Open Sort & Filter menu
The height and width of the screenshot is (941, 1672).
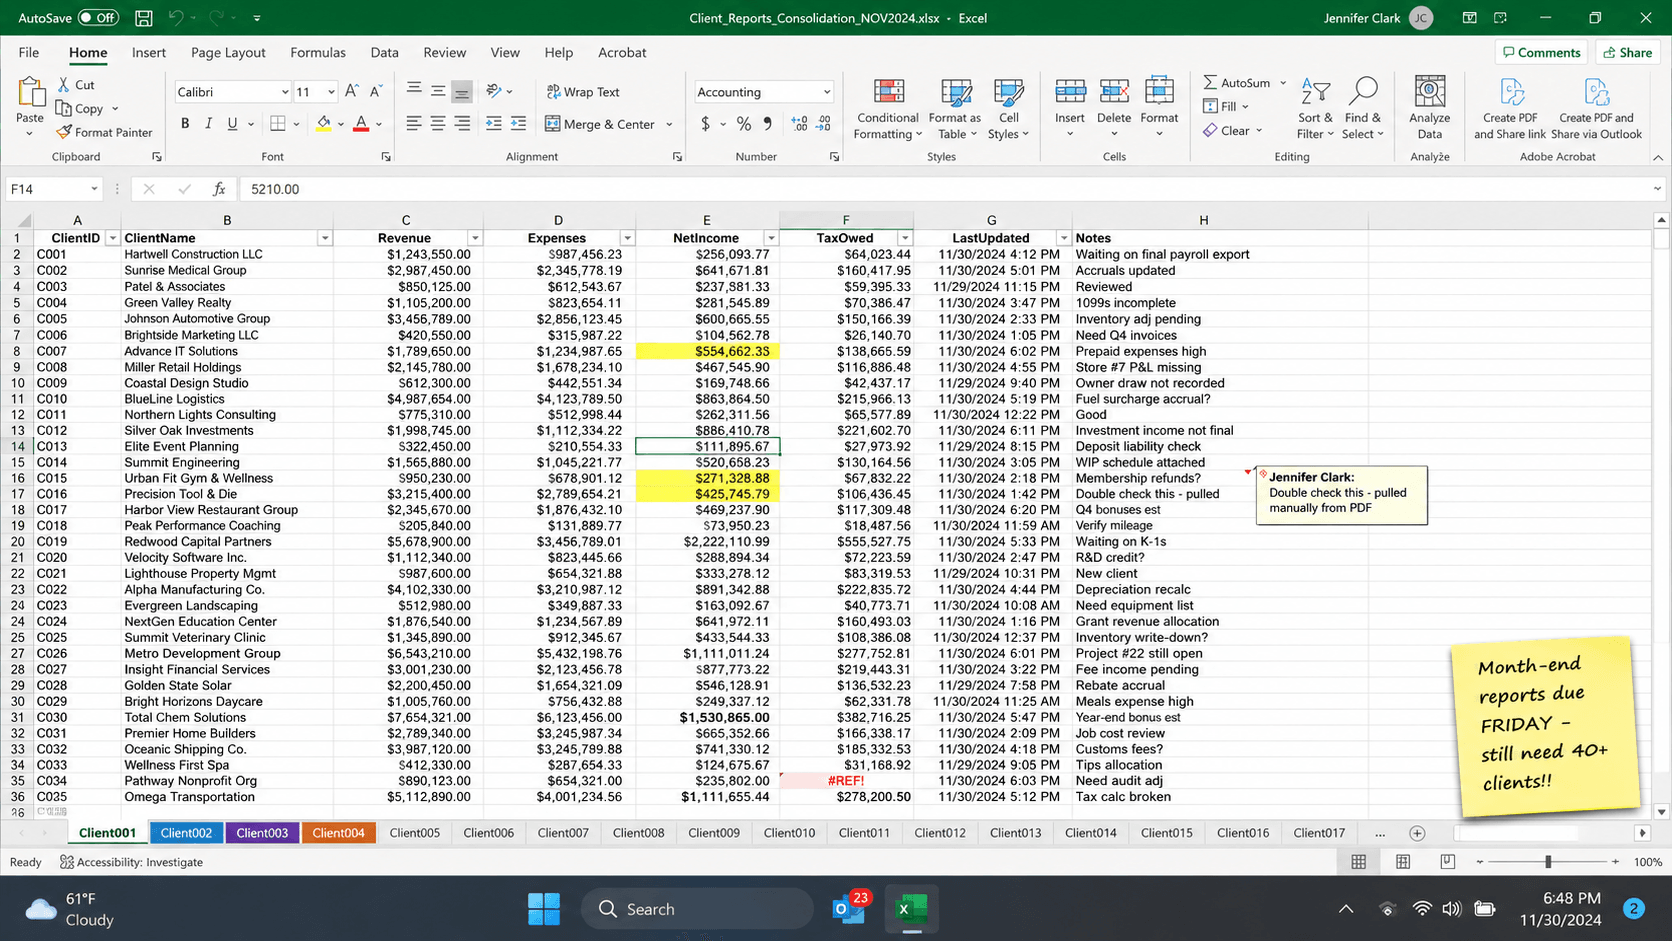(1315, 109)
